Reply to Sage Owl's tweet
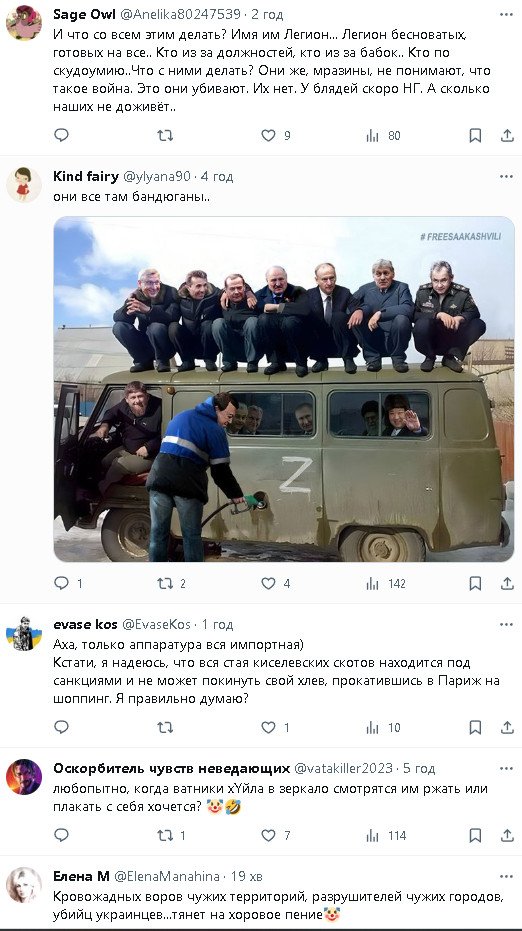Screen dimensions: 522x931 [62, 135]
